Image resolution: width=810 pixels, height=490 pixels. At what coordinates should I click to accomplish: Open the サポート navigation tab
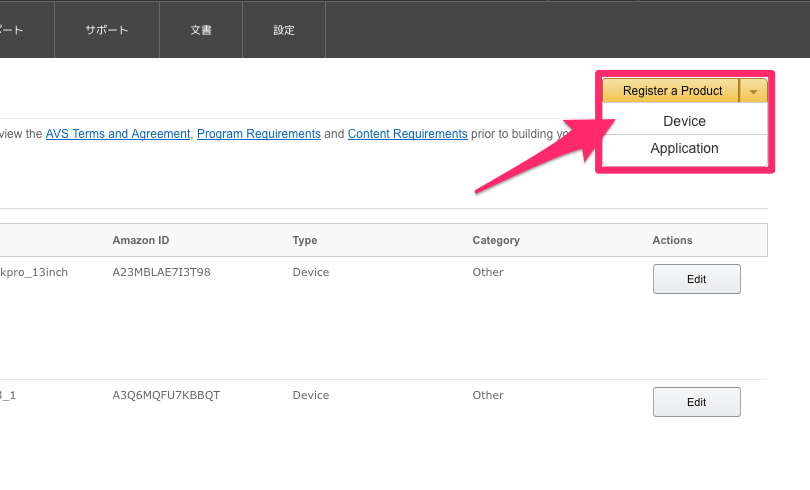point(106,30)
